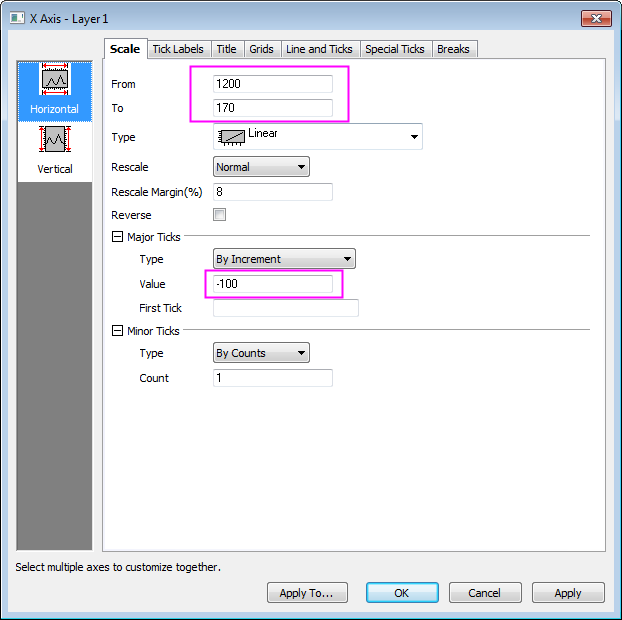
Task: Open the scale Type Linear dropdown
Action: [x=318, y=137]
